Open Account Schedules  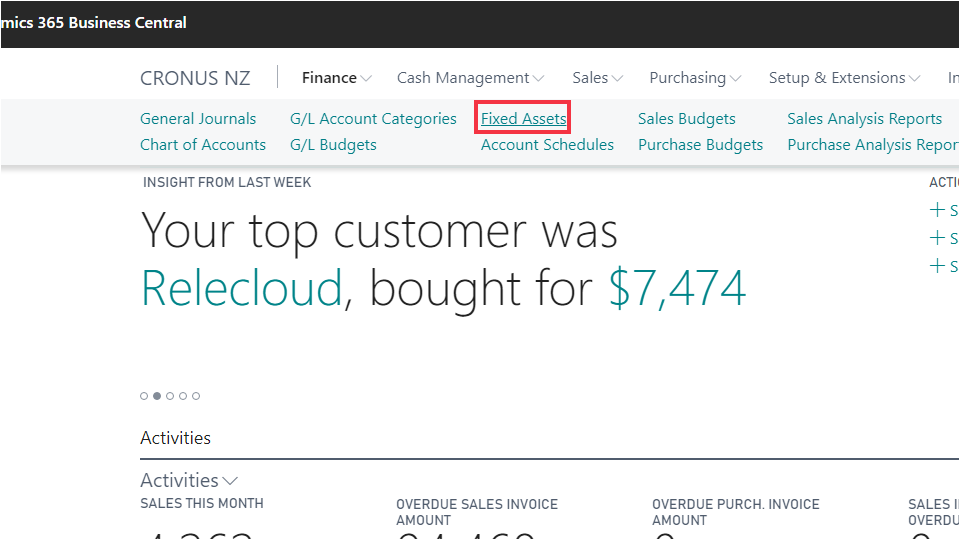547,144
